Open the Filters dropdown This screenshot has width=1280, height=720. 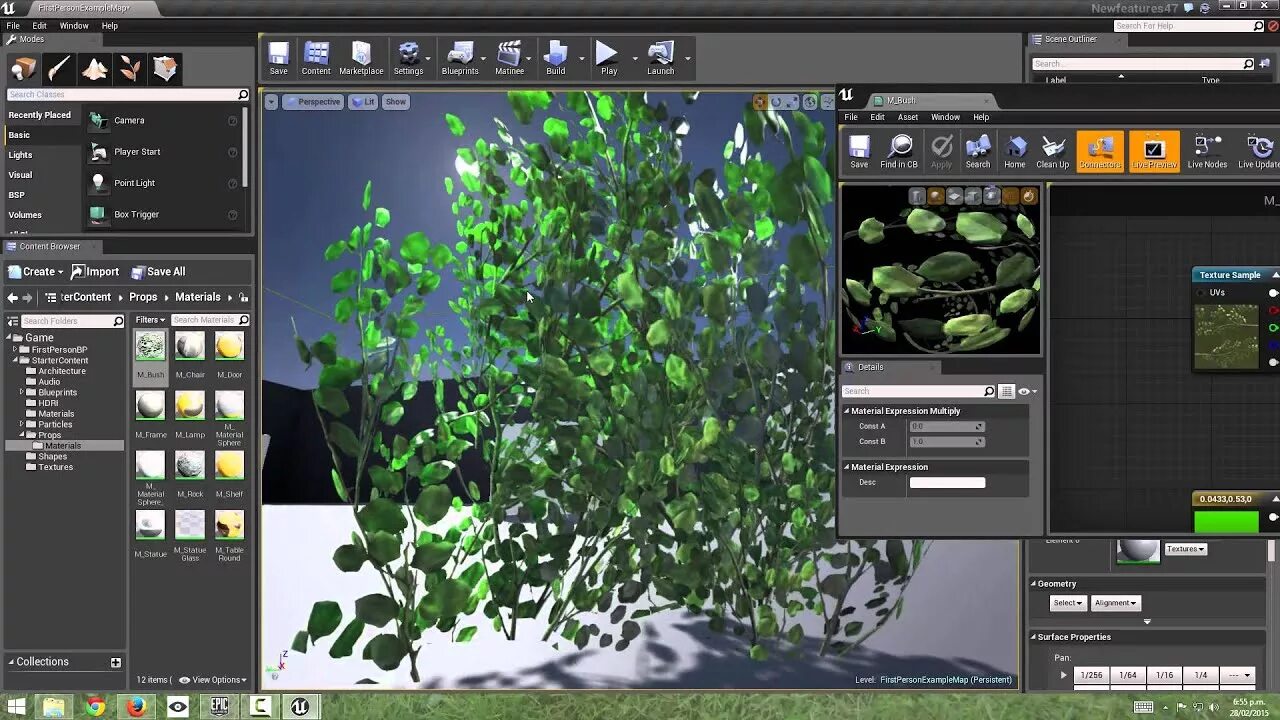[x=150, y=320]
